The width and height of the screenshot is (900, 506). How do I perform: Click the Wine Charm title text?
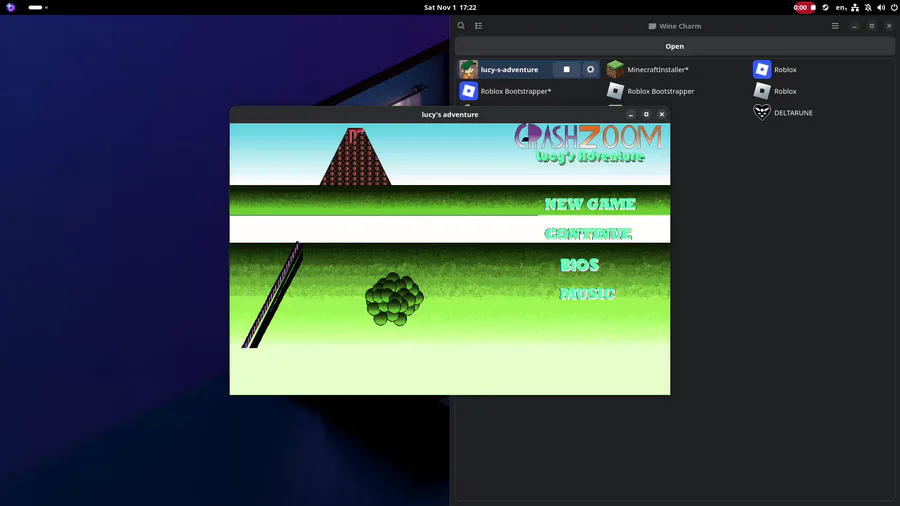(680, 26)
